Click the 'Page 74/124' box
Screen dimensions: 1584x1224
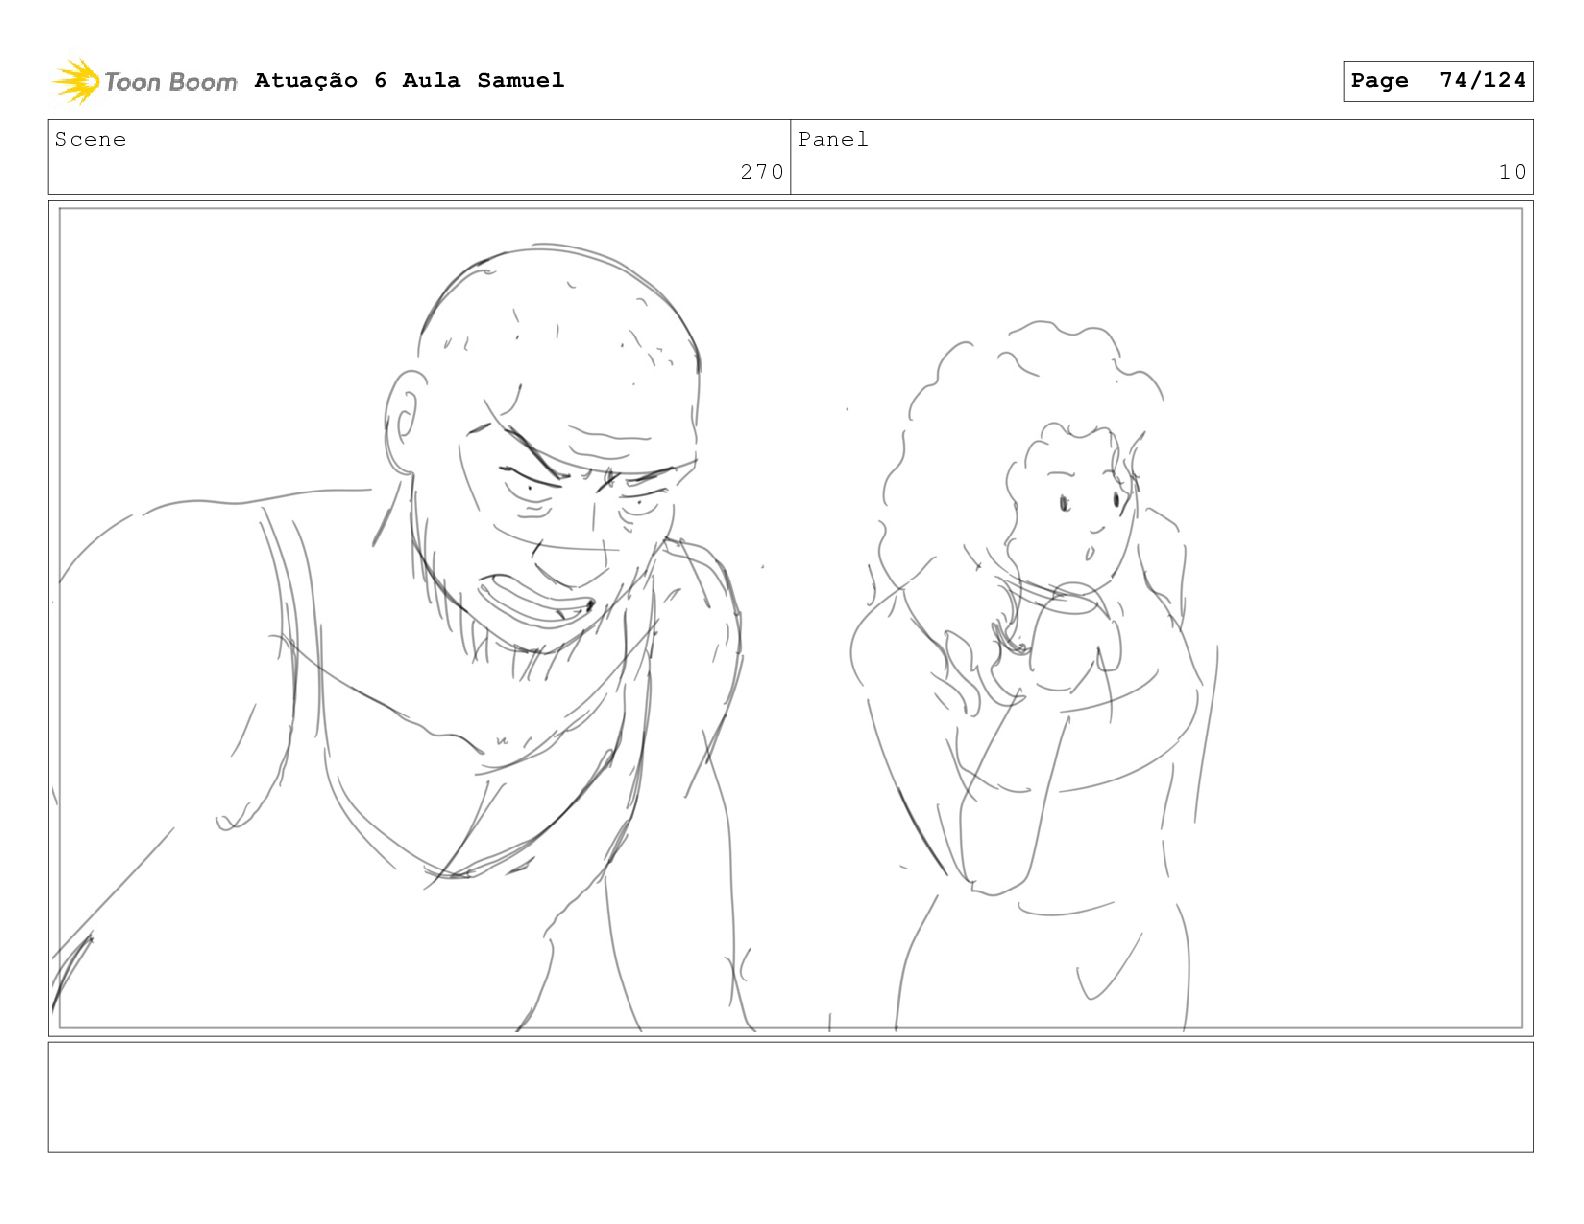pos(1438,81)
